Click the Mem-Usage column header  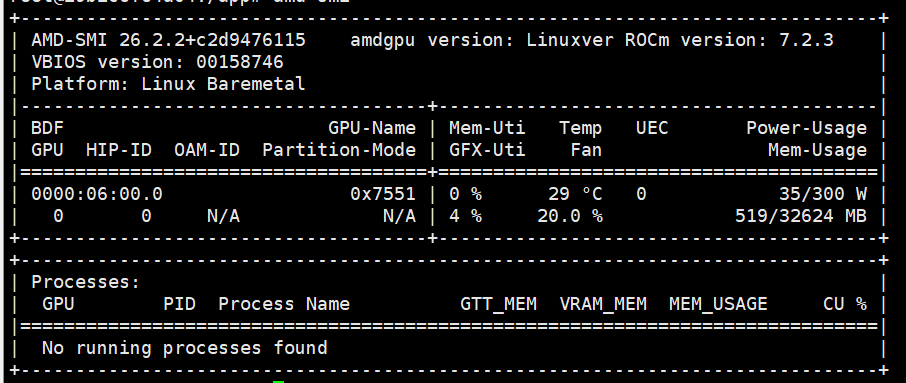coord(818,150)
